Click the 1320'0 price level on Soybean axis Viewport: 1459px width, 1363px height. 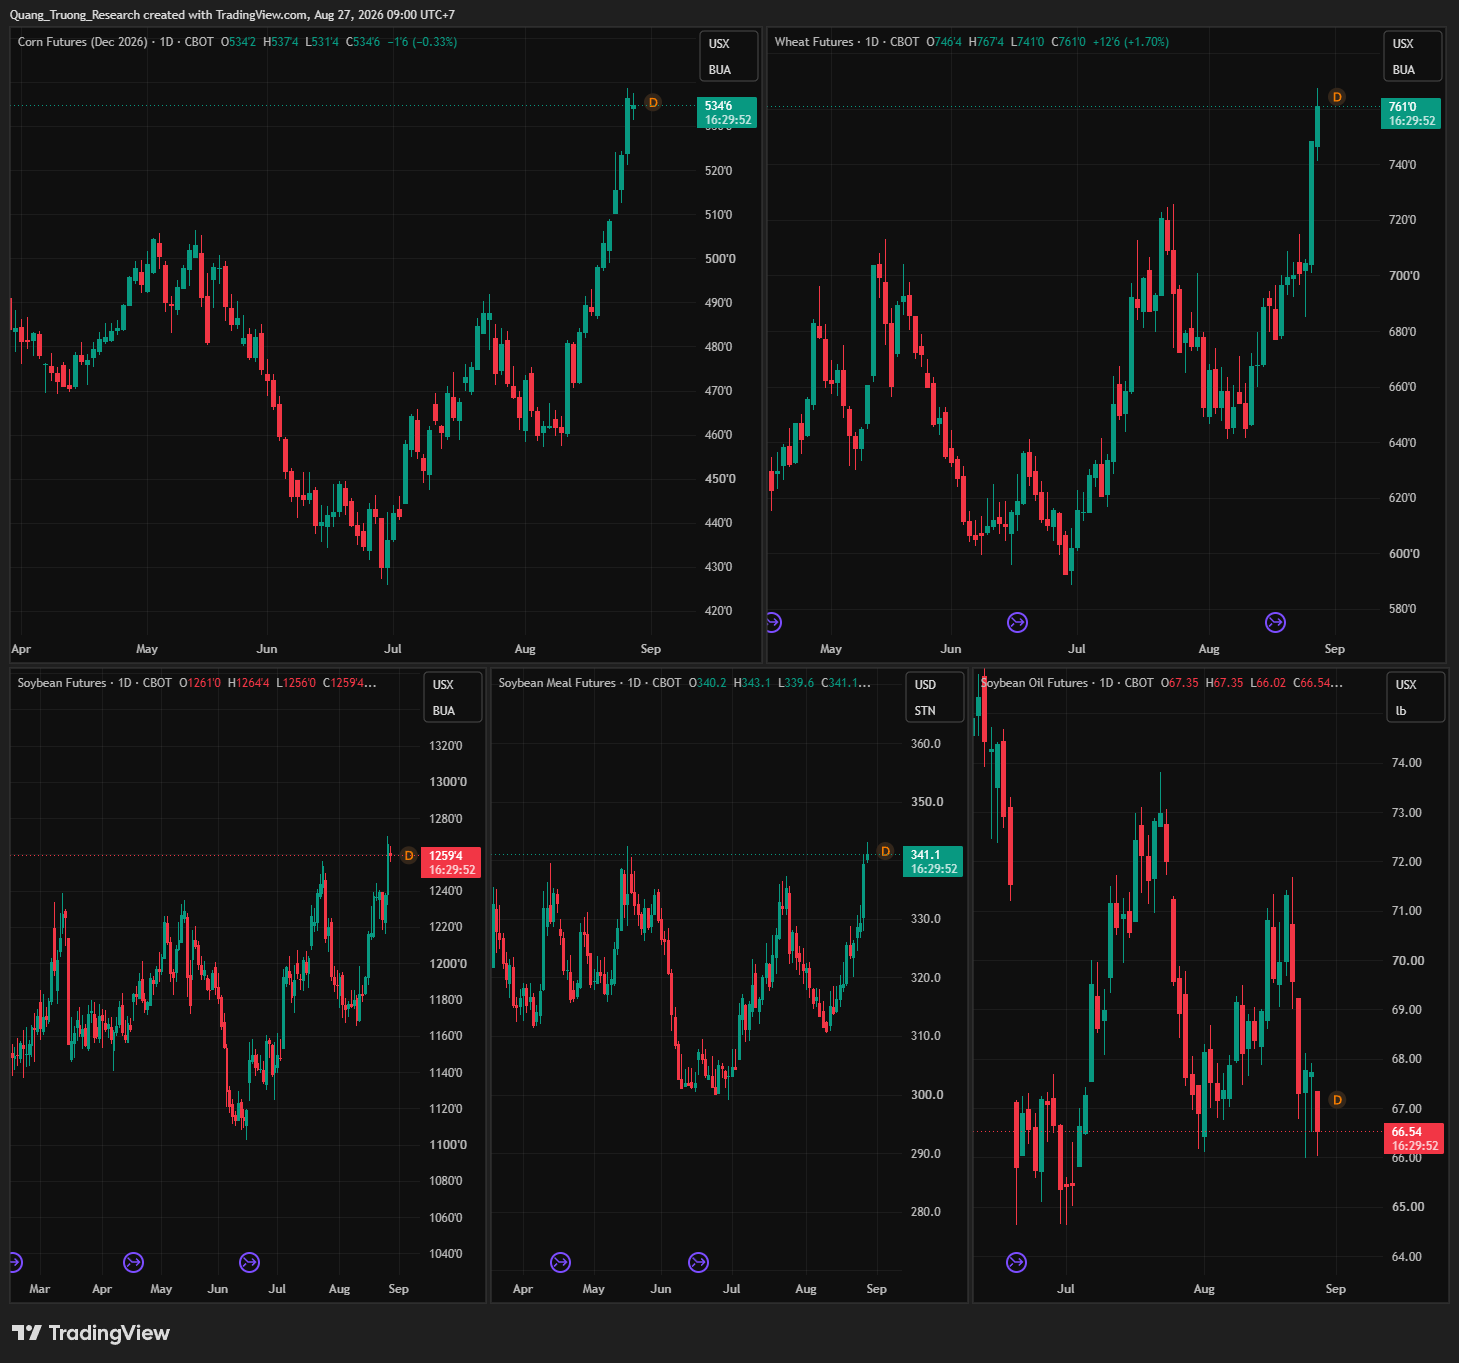point(446,746)
